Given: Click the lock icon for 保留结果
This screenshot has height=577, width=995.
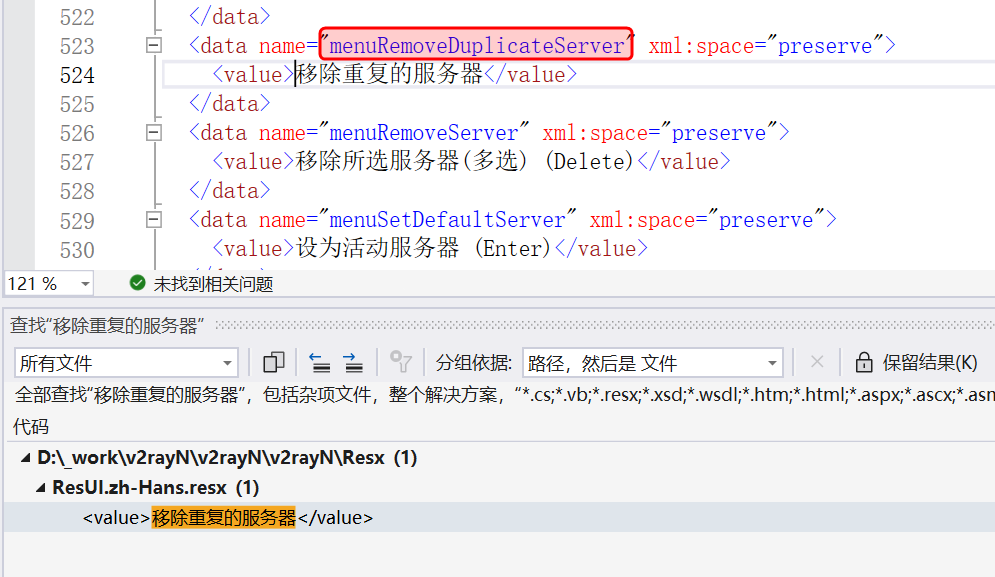Looking at the screenshot, I should [x=863, y=362].
